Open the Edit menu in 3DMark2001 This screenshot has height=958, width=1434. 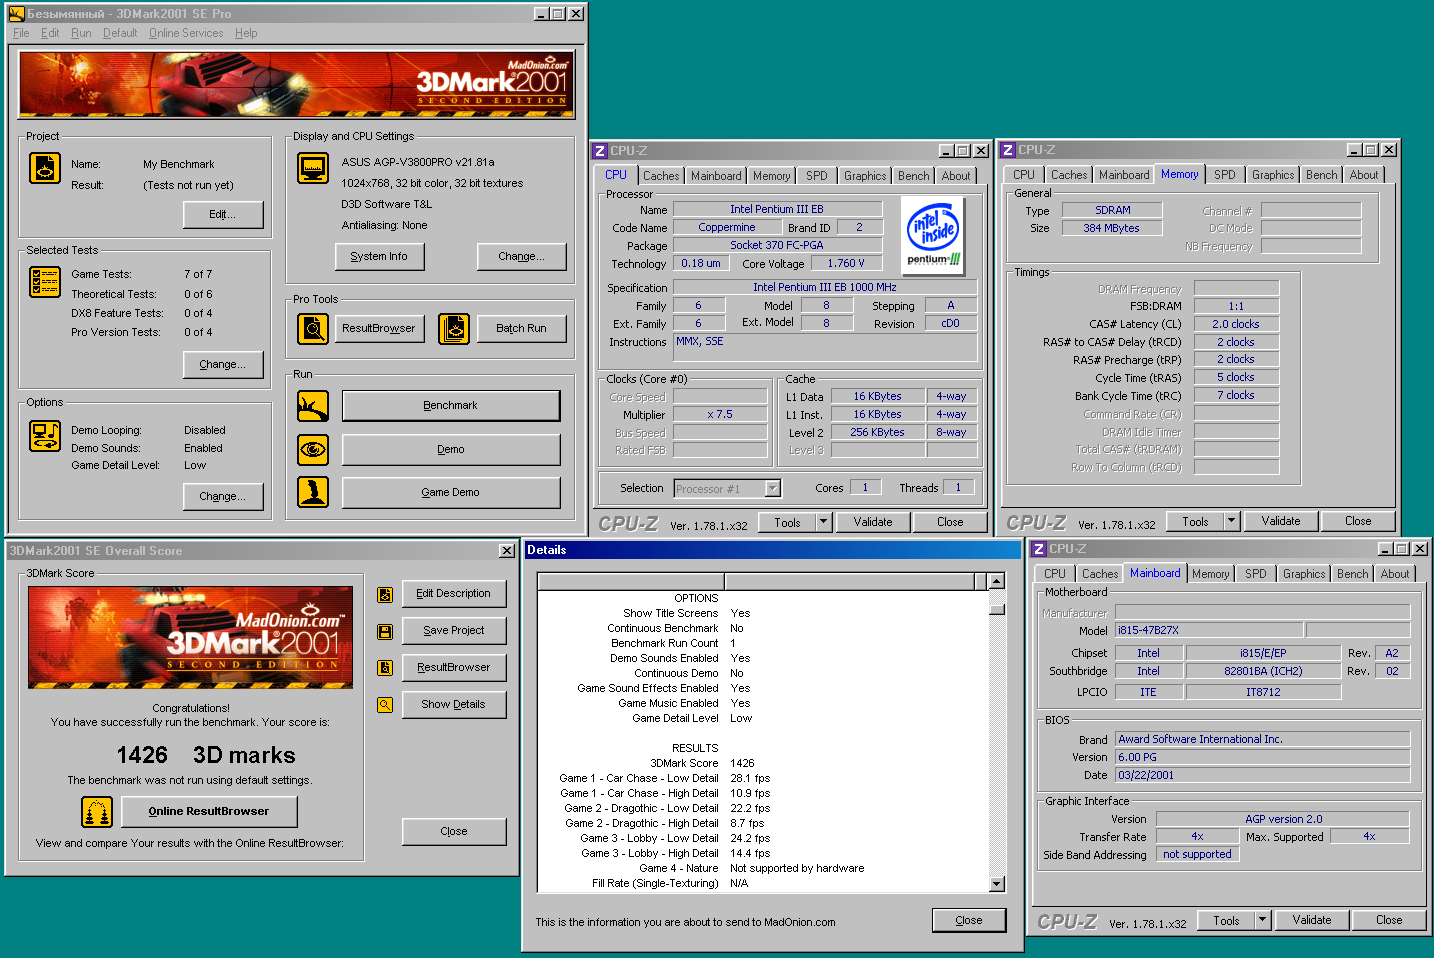[x=50, y=33]
